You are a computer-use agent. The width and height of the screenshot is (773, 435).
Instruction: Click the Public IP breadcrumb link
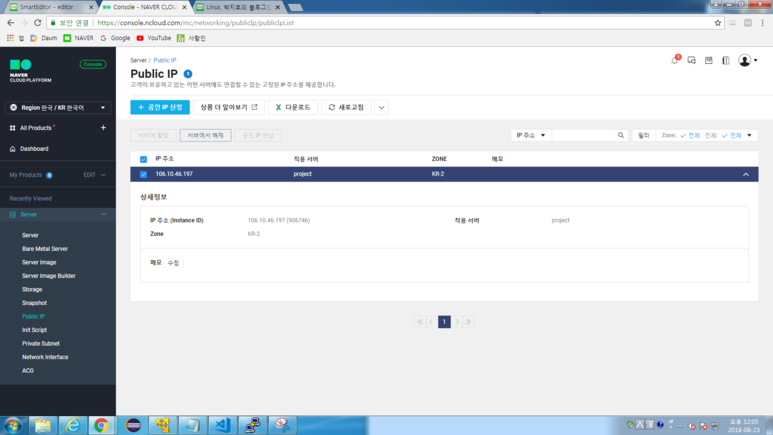coord(165,60)
